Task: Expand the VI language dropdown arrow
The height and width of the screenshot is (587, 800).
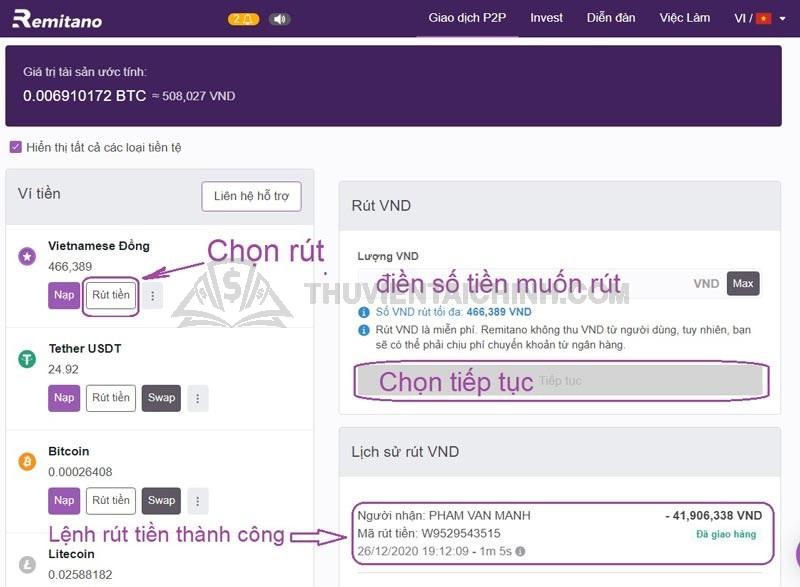Action: [782, 19]
